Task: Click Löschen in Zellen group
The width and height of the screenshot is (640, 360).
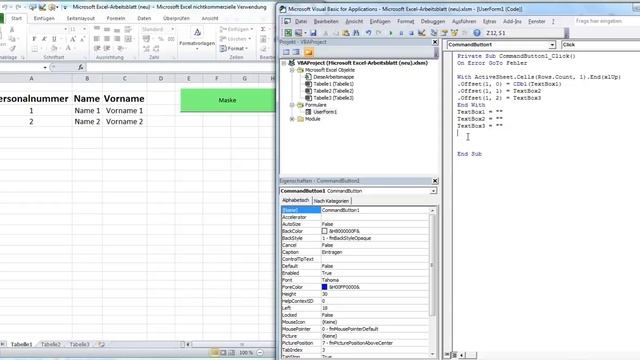Action: [236, 39]
